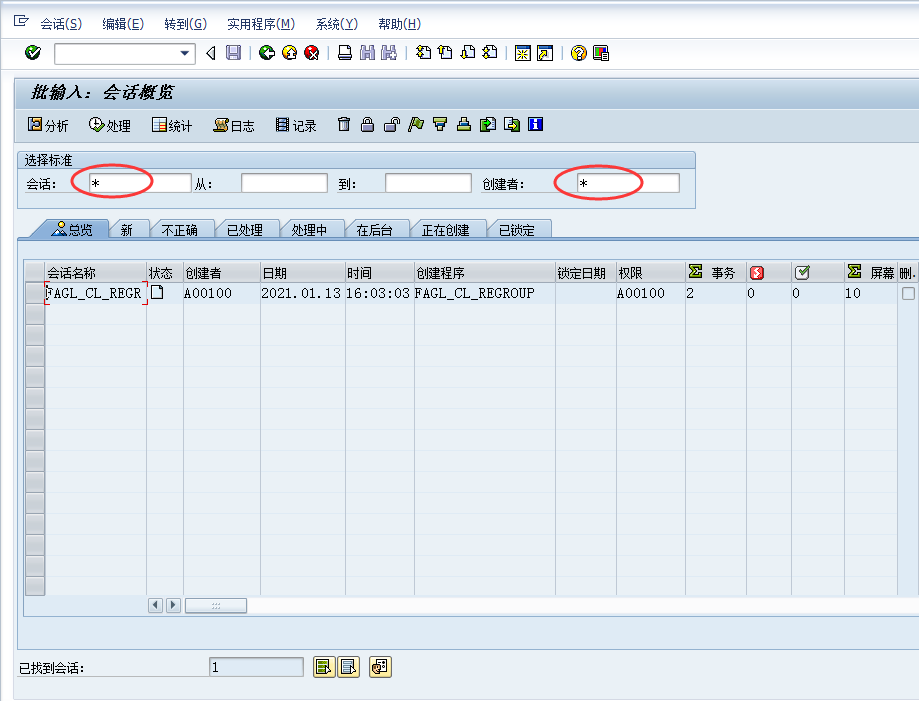Go to the last page icon

[x=490, y=53]
